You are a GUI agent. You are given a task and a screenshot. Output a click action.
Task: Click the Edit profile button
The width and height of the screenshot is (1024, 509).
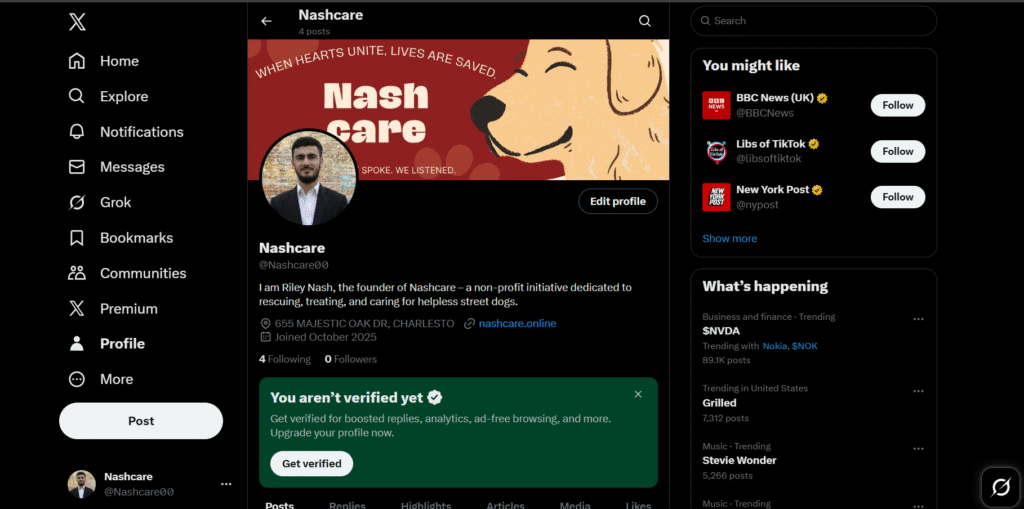617,201
